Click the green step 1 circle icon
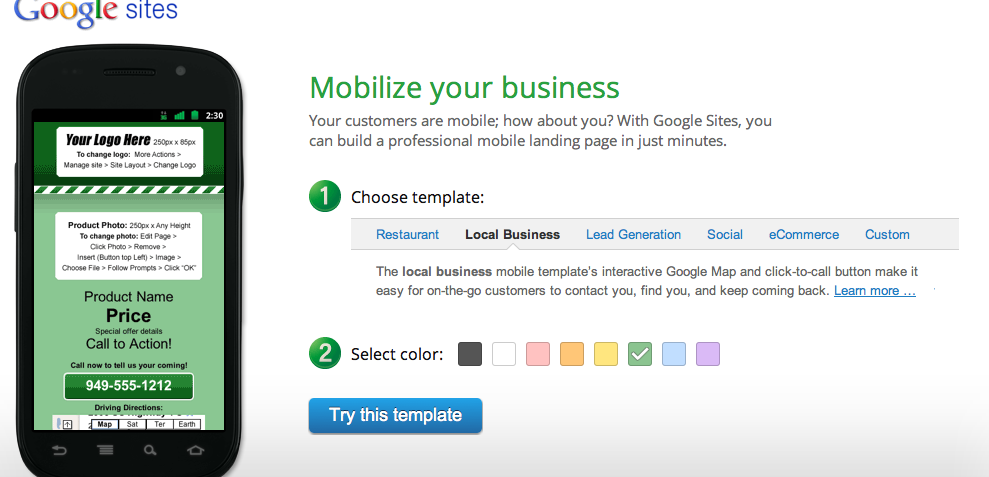Image resolution: width=989 pixels, height=477 pixels. click(325, 196)
